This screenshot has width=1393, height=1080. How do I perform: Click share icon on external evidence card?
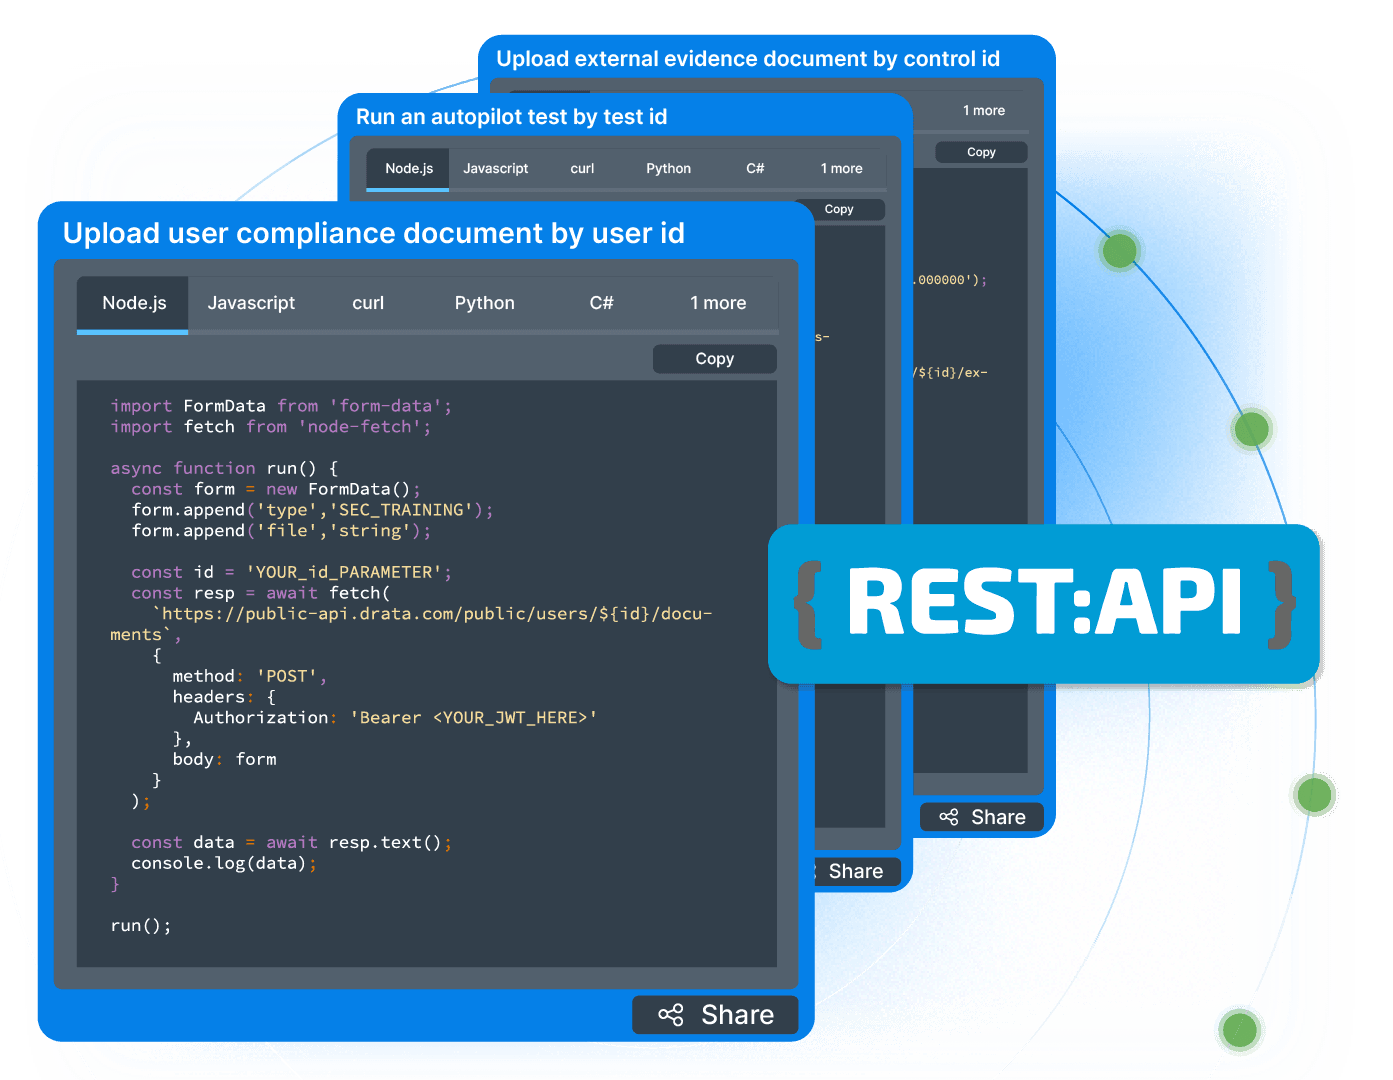[x=949, y=817]
